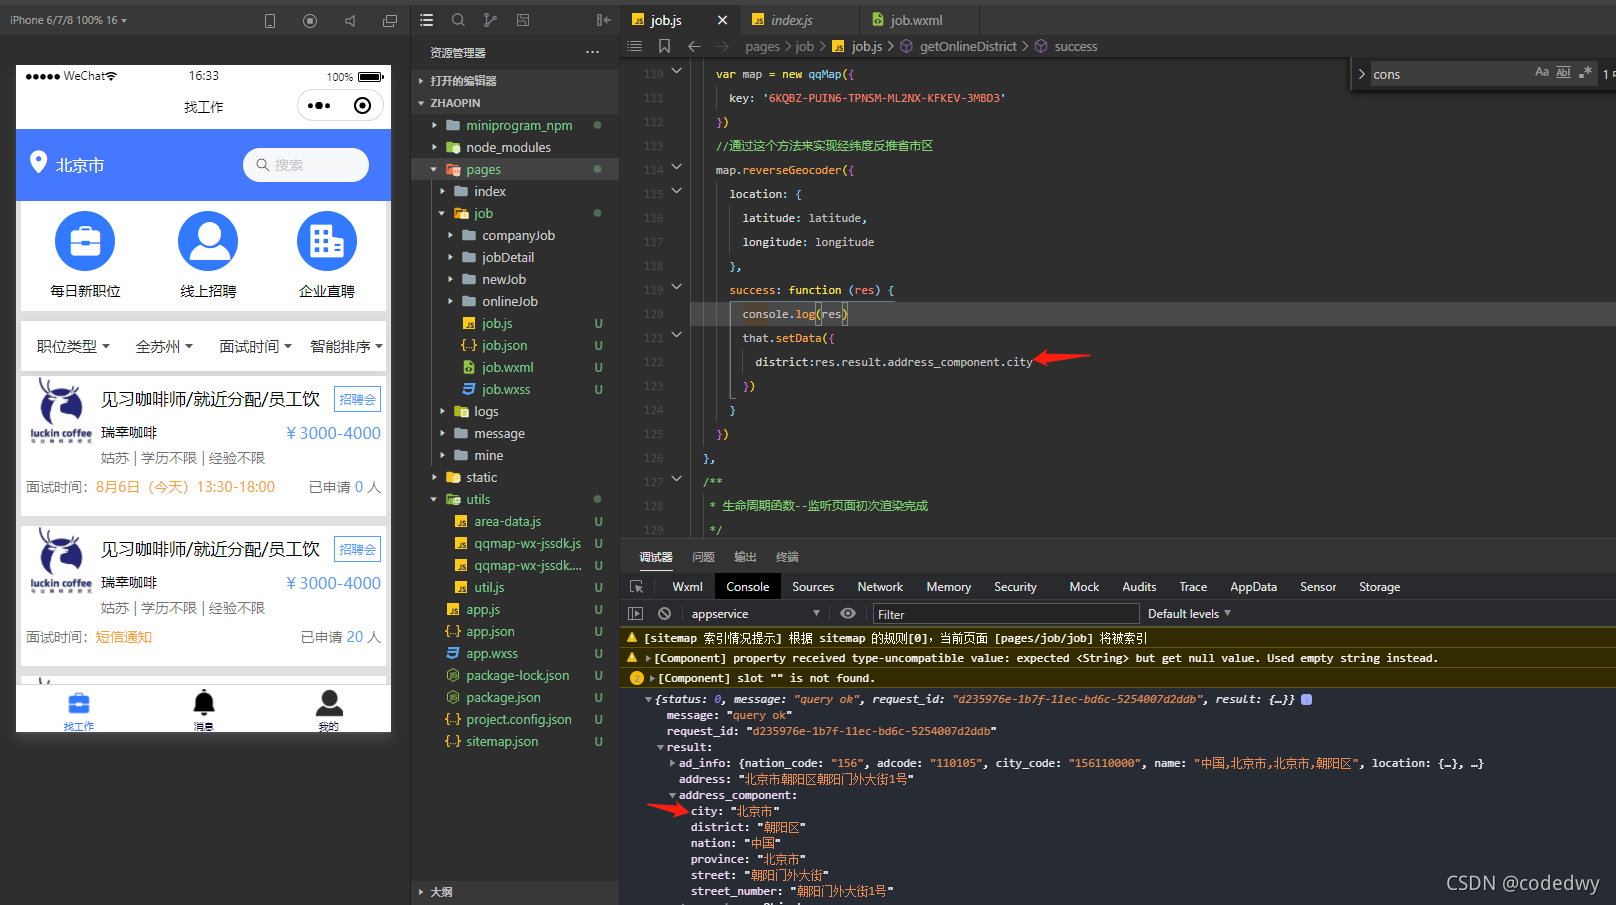Mute simulator sound with speaker icon
The width and height of the screenshot is (1616, 905).
pos(350,20)
